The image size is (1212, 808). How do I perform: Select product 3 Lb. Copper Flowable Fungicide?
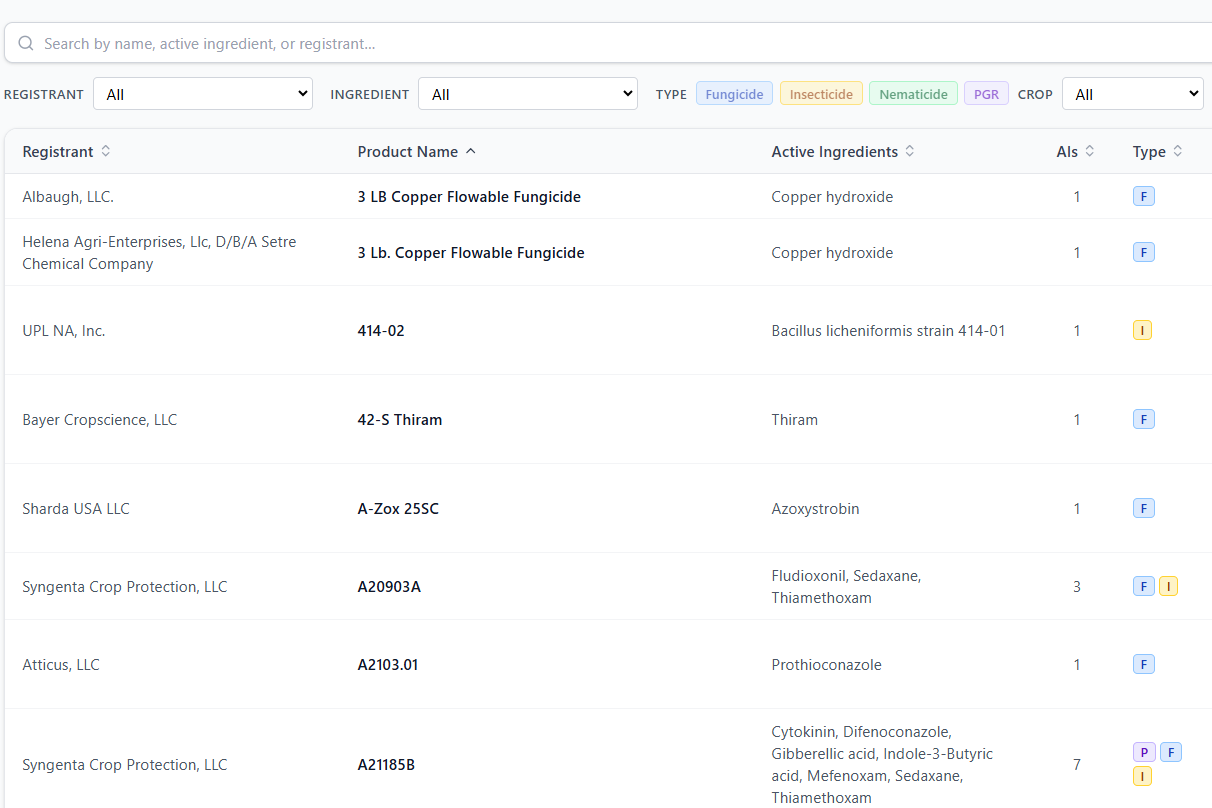(471, 253)
